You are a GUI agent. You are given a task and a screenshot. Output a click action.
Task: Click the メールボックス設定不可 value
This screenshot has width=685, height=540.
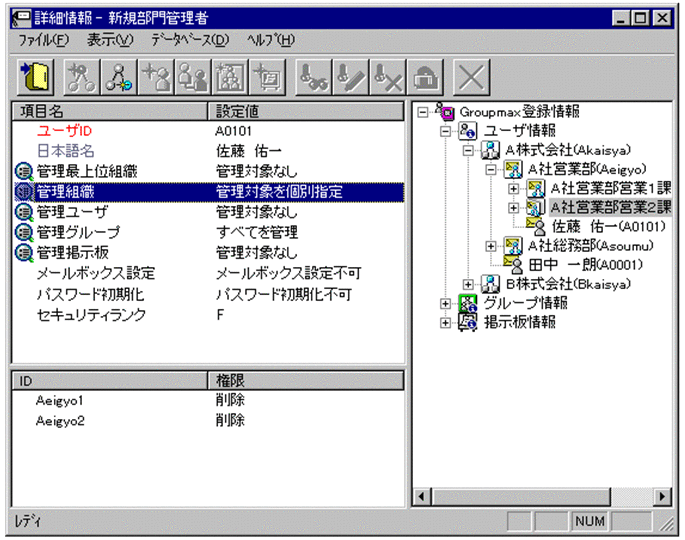[288, 273]
